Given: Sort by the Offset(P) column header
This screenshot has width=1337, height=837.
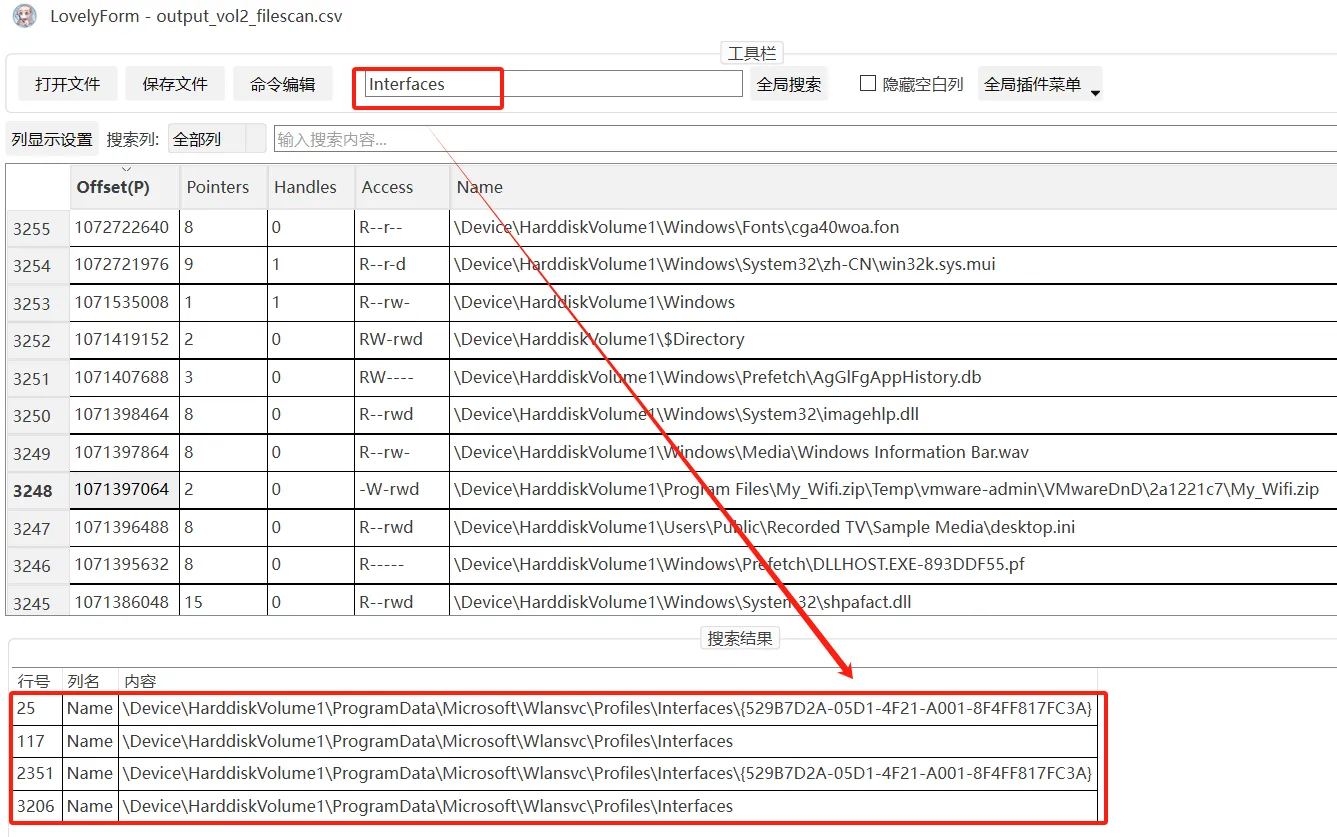Looking at the screenshot, I should click(x=125, y=187).
